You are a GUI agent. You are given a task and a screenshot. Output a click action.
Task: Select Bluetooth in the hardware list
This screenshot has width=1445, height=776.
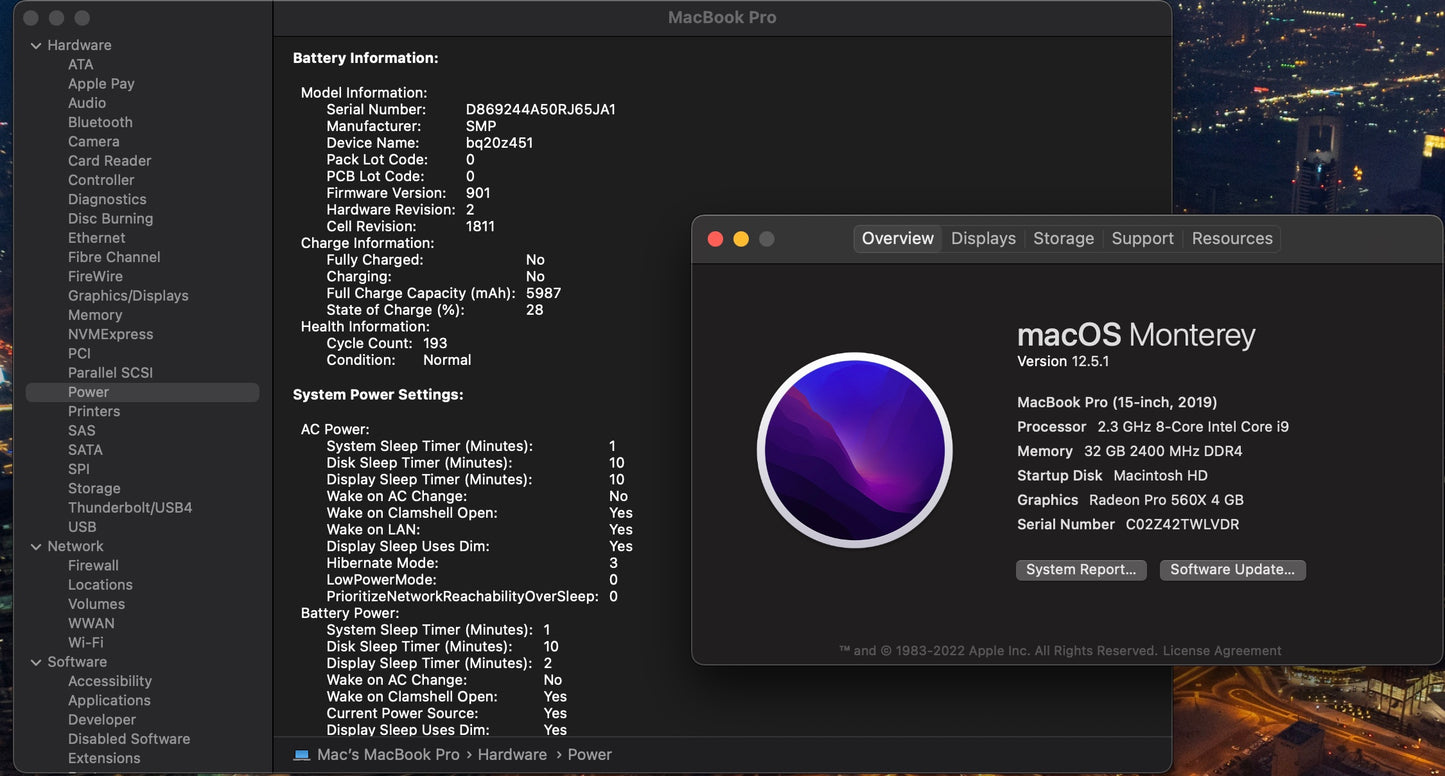click(x=100, y=122)
